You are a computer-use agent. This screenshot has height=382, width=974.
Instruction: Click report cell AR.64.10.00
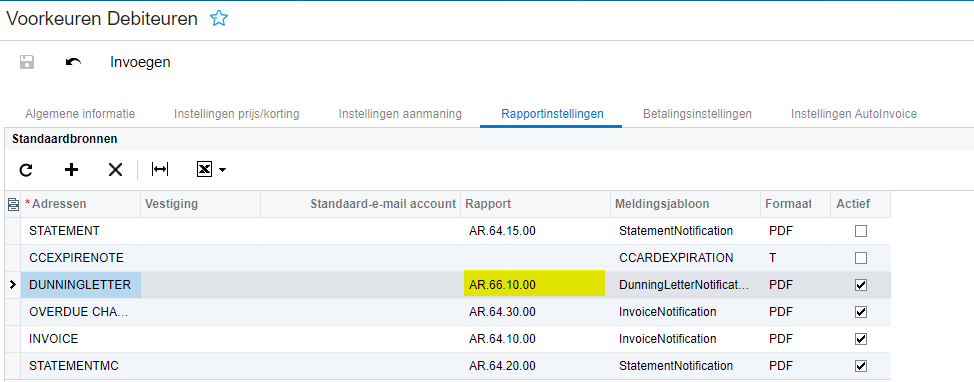click(x=535, y=339)
